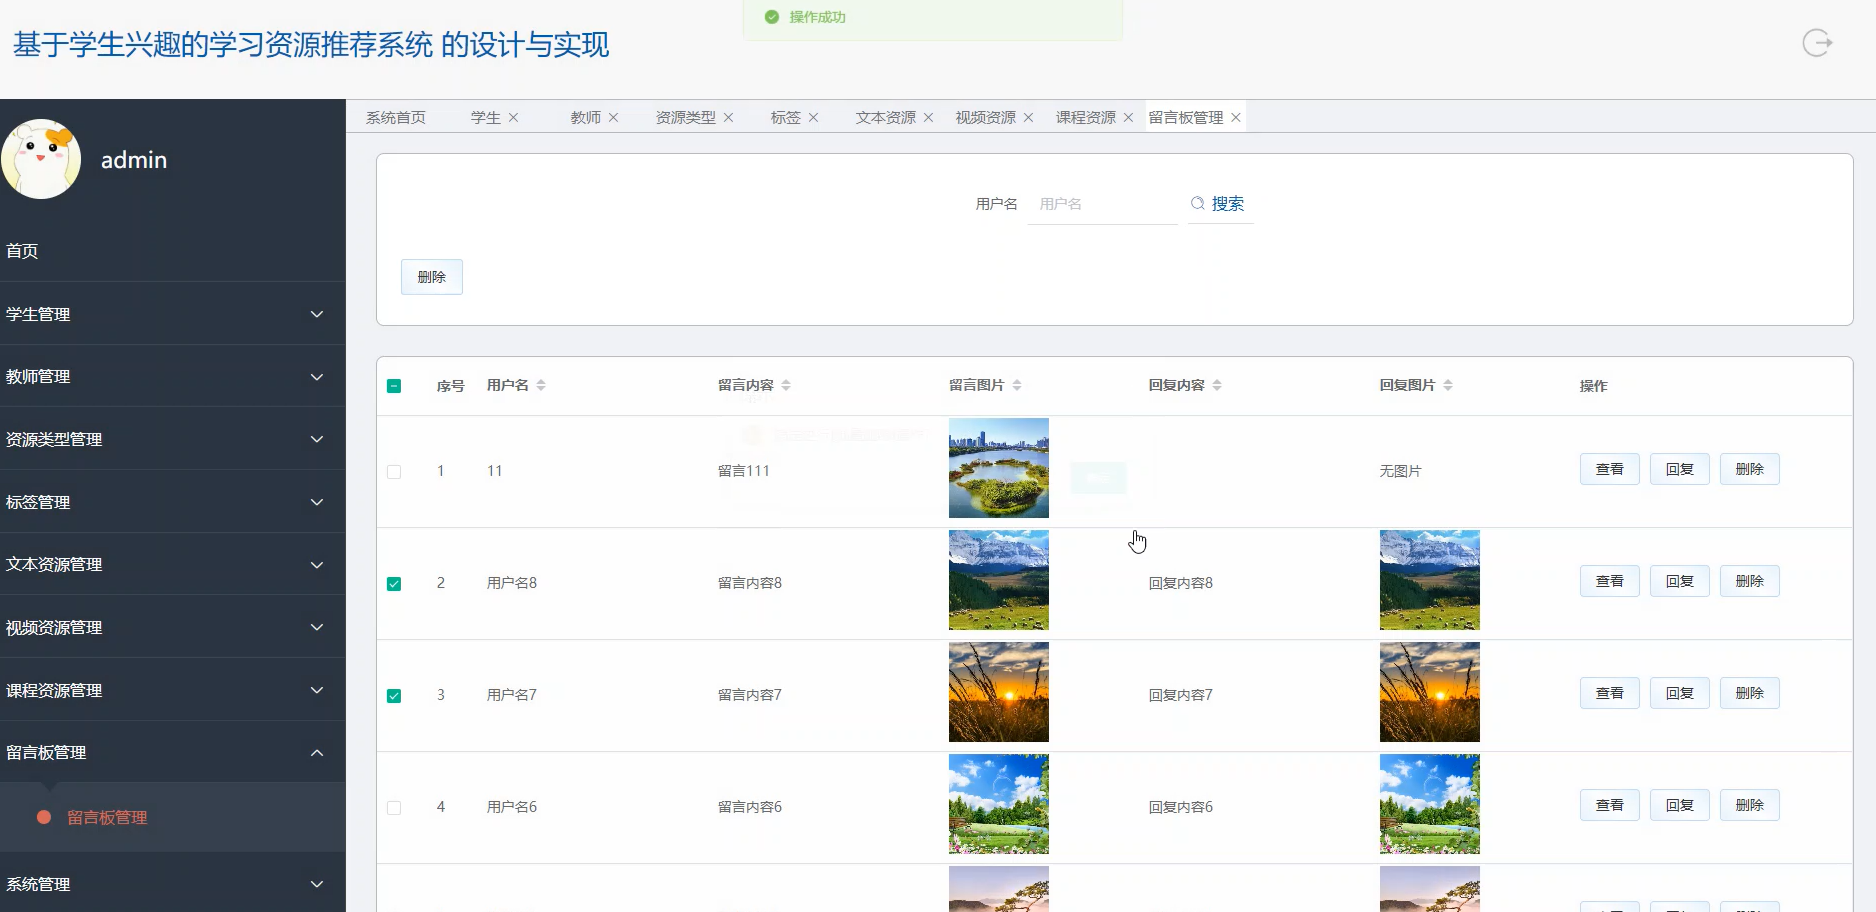Close the 学生 tab
Image resolution: width=1876 pixels, height=912 pixels.
click(513, 117)
